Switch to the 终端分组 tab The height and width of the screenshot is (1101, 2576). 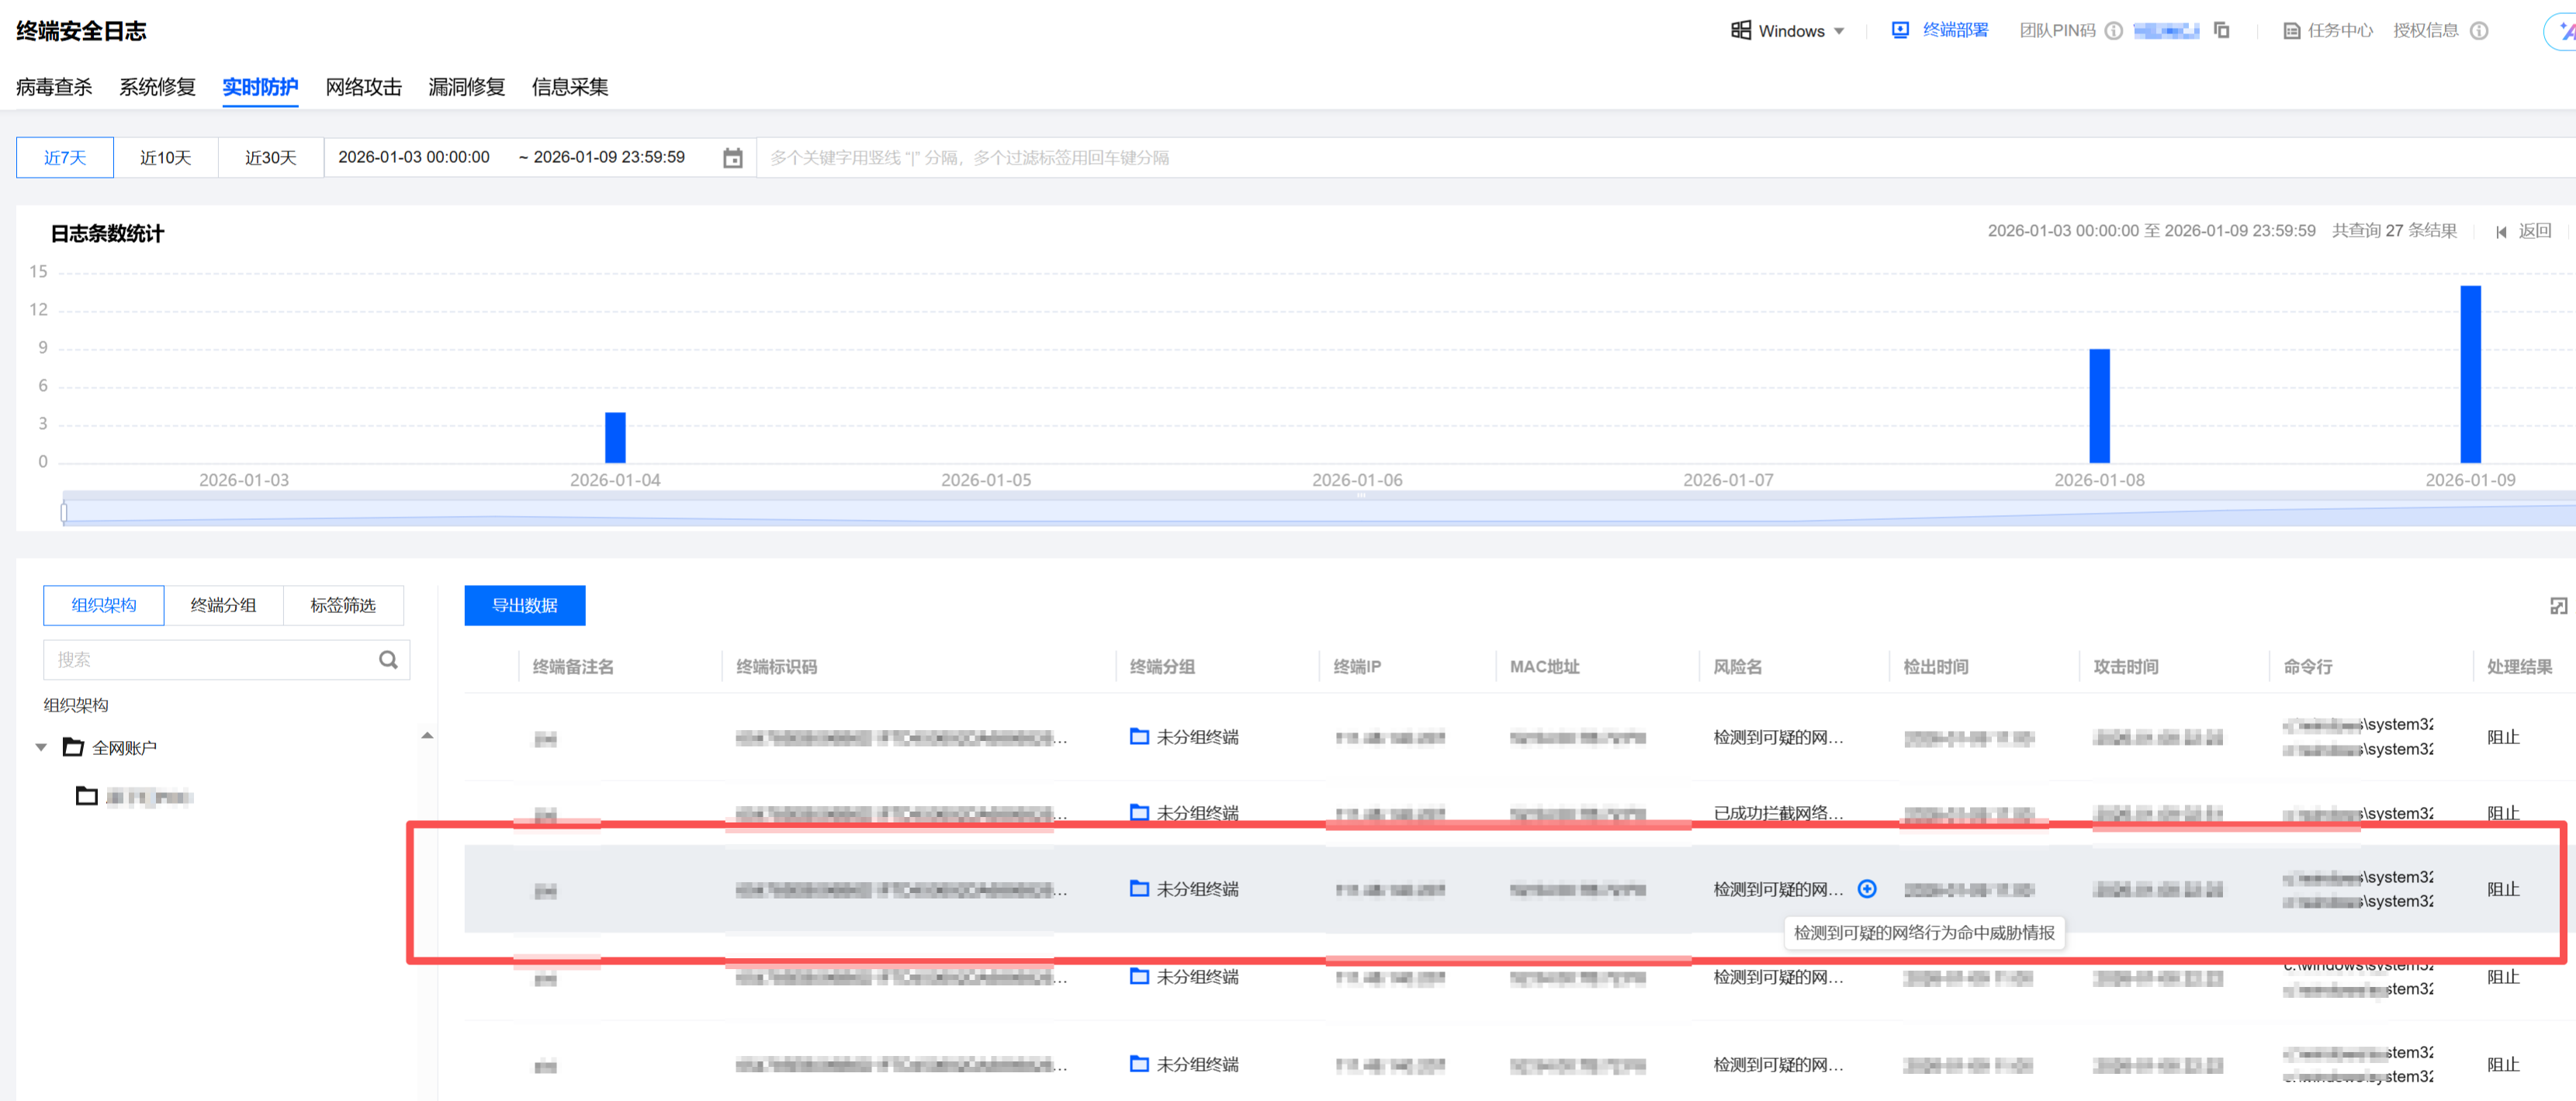point(223,605)
